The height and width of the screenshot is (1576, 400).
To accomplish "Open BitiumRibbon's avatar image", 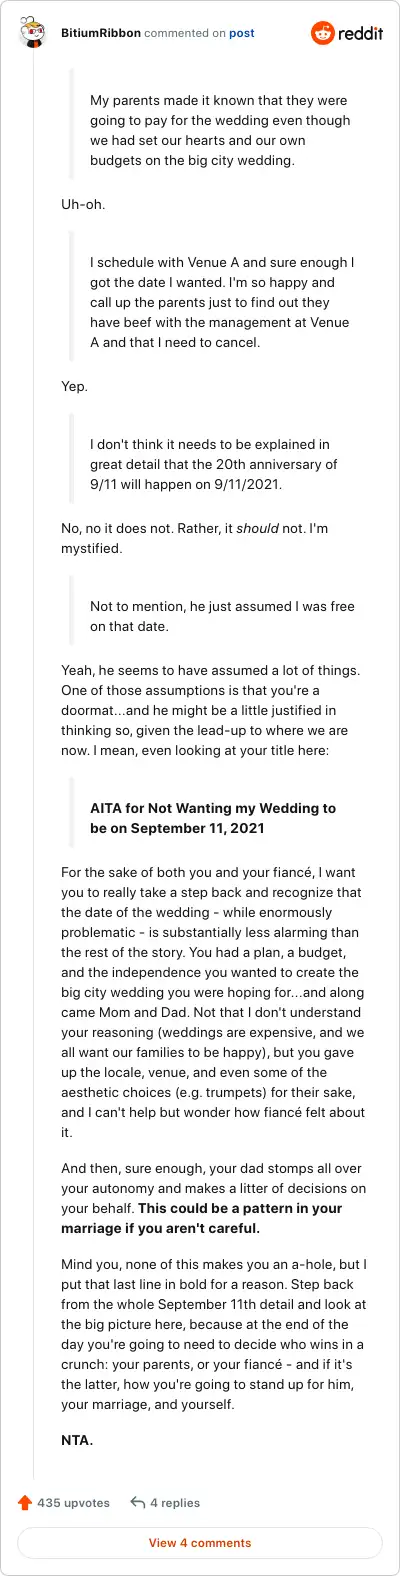I will (34, 34).
